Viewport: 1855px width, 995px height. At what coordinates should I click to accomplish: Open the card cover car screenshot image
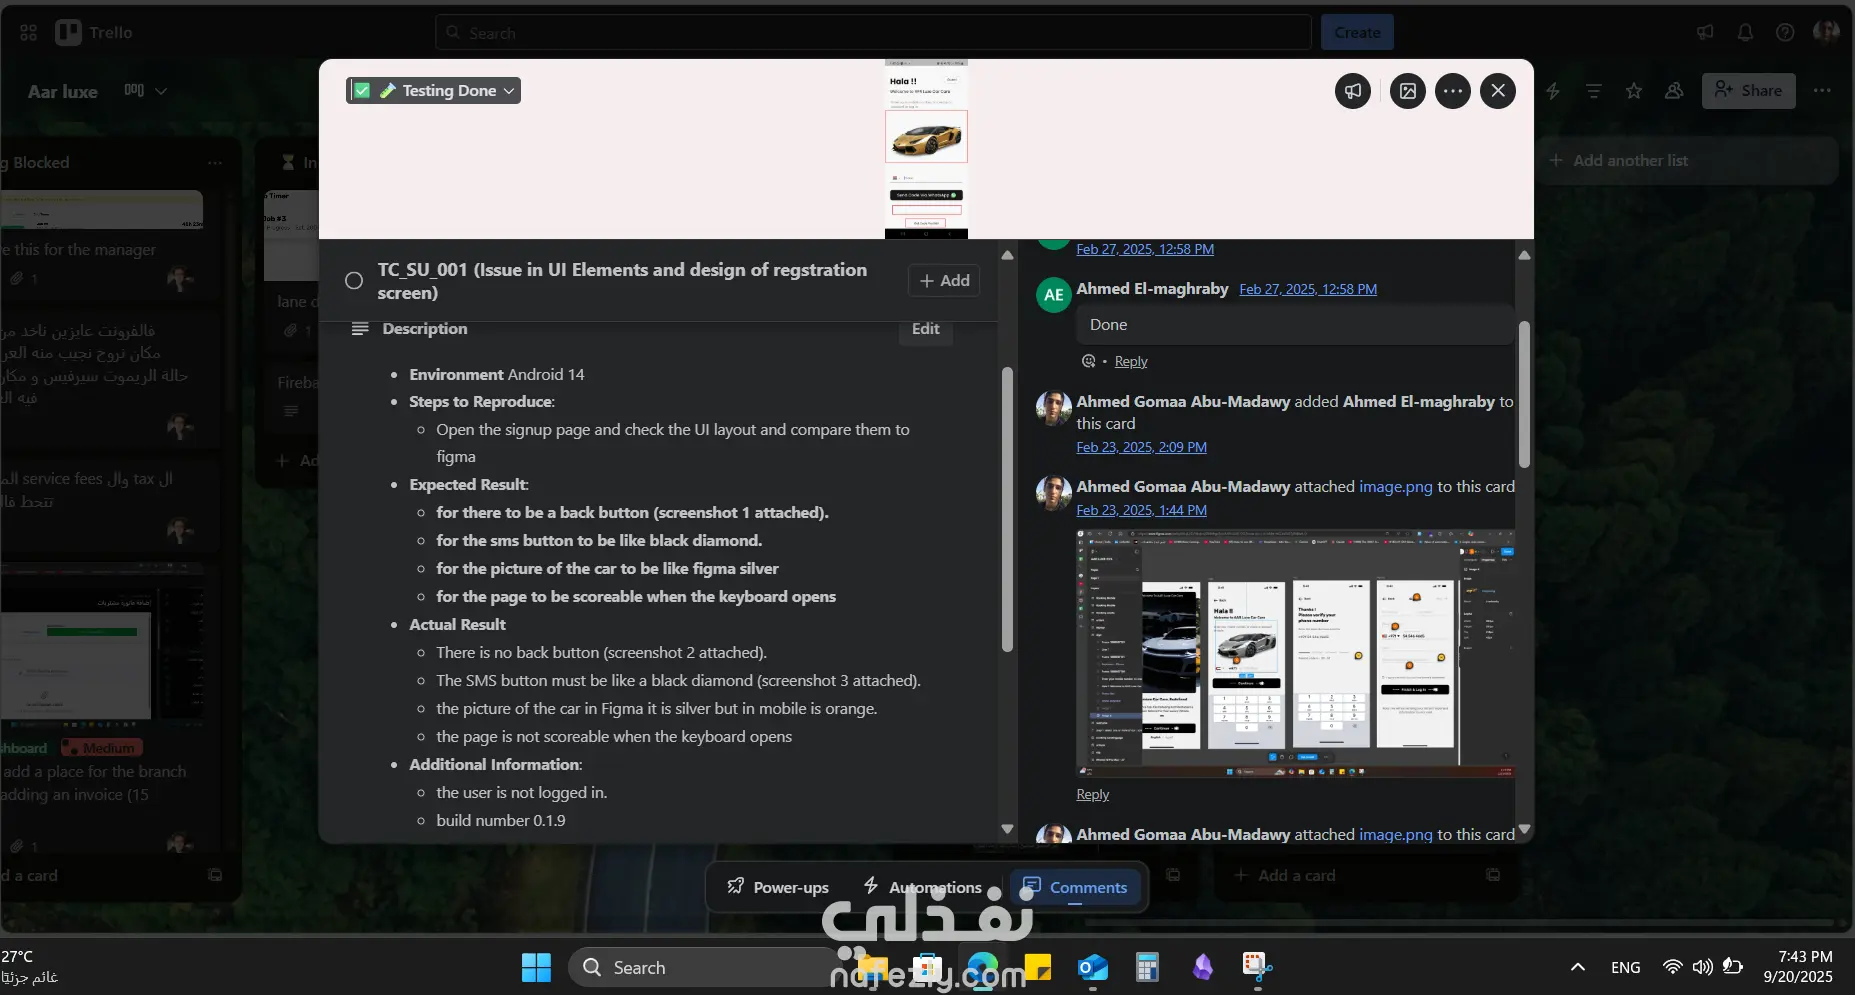click(x=926, y=149)
